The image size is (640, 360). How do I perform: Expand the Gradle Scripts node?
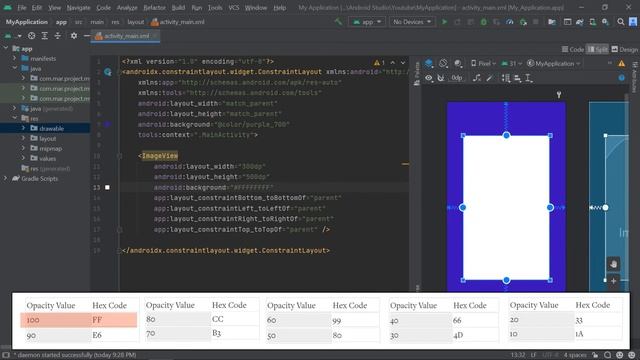(x=5, y=178)
